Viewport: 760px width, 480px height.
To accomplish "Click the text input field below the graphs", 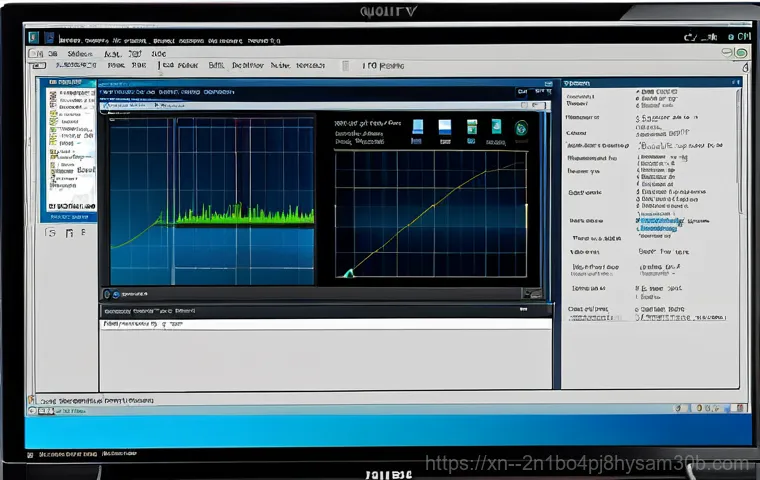I will [x=326, y=325].
